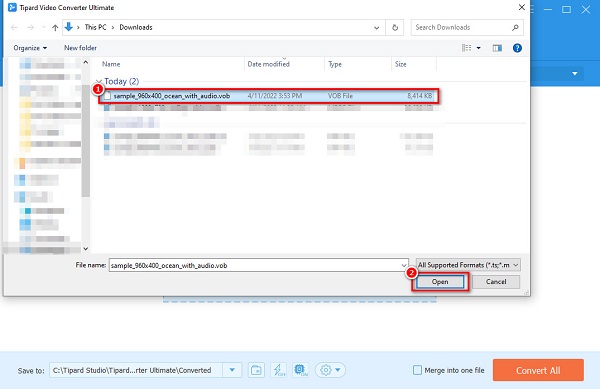Click the refresh folder icon
The image size is (600, 389).
(395, 28)
